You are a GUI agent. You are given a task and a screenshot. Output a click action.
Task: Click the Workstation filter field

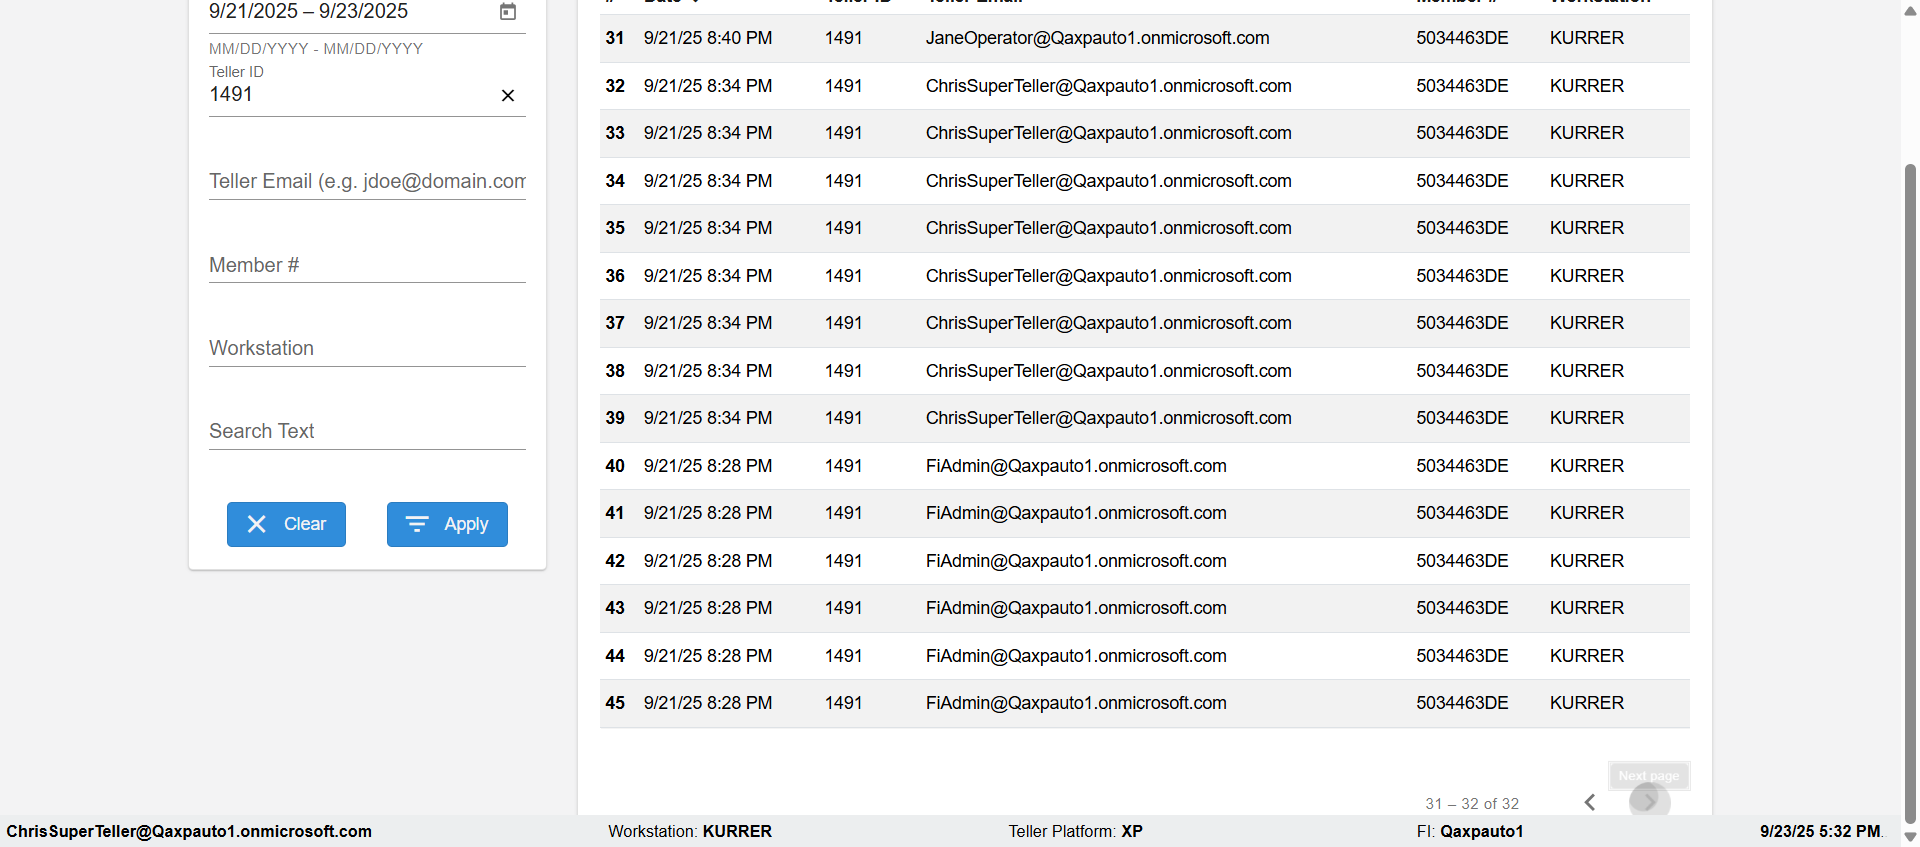click(x=366, y=348)
